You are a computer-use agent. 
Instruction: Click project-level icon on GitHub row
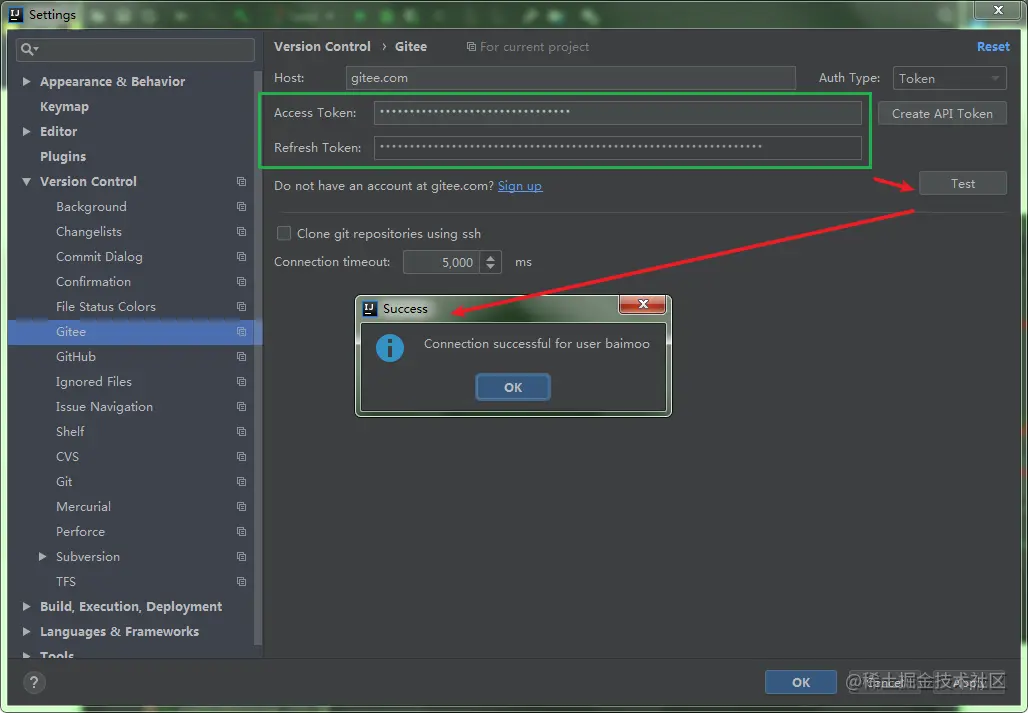coord(241,356)
